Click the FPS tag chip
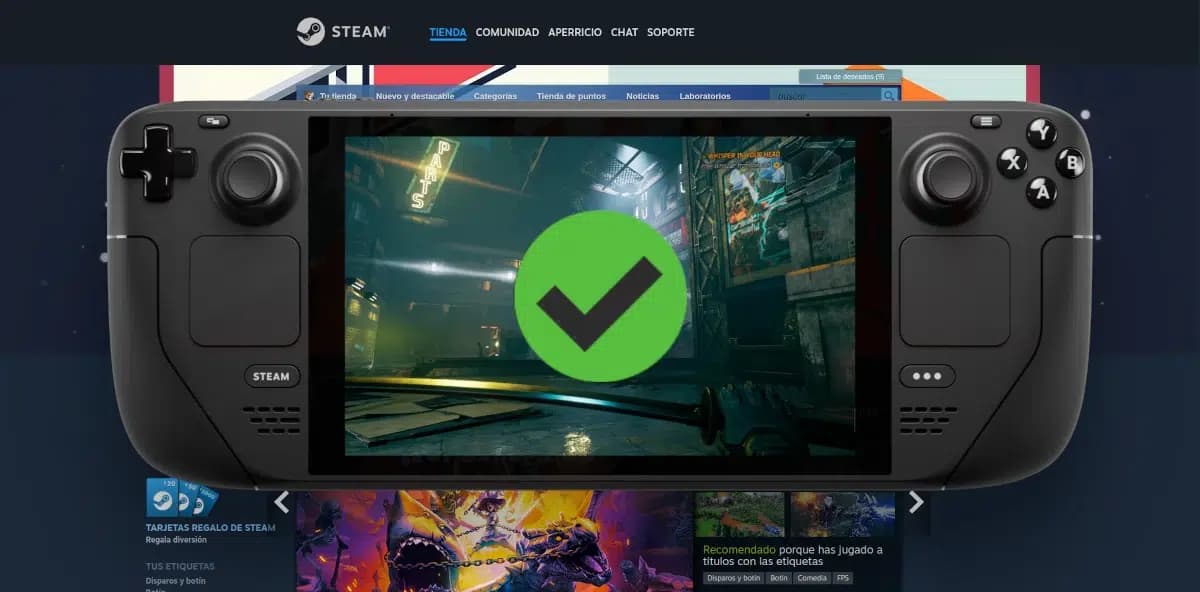The image size is (1200, 592). point(843,578)
